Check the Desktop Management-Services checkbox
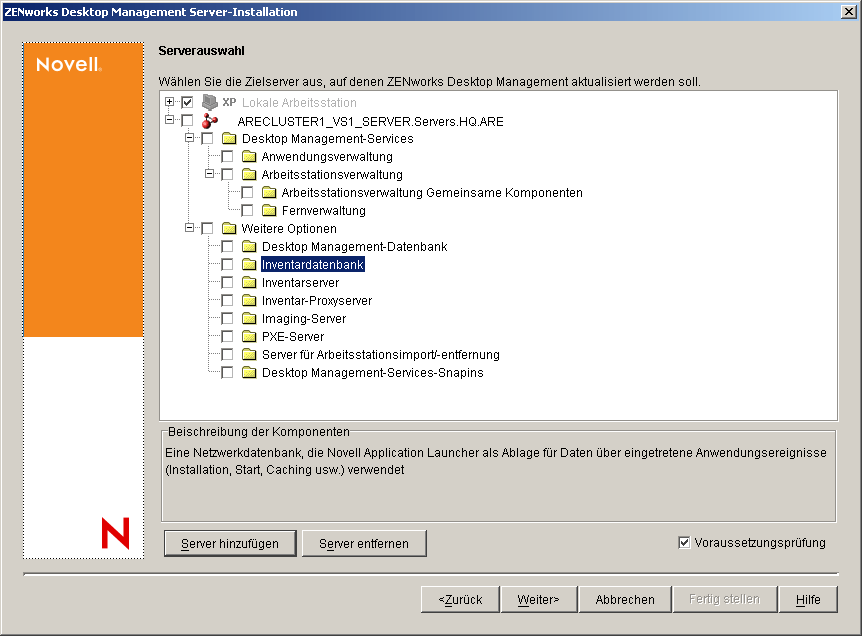This screenshot has height=636, width=862. tap(207, 139)
